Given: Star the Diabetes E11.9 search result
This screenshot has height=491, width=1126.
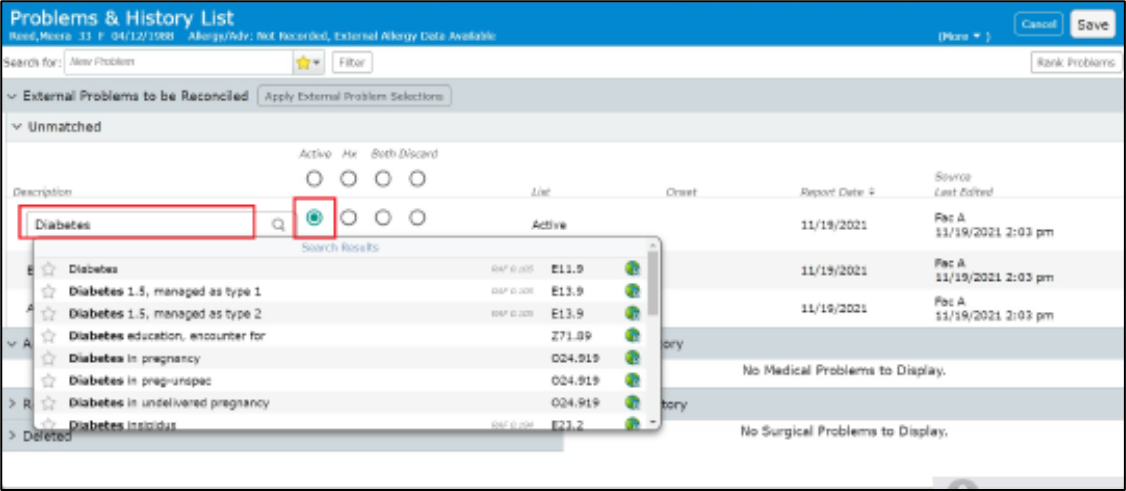Looking at the screenshot, I should click(x=48, y=269).
